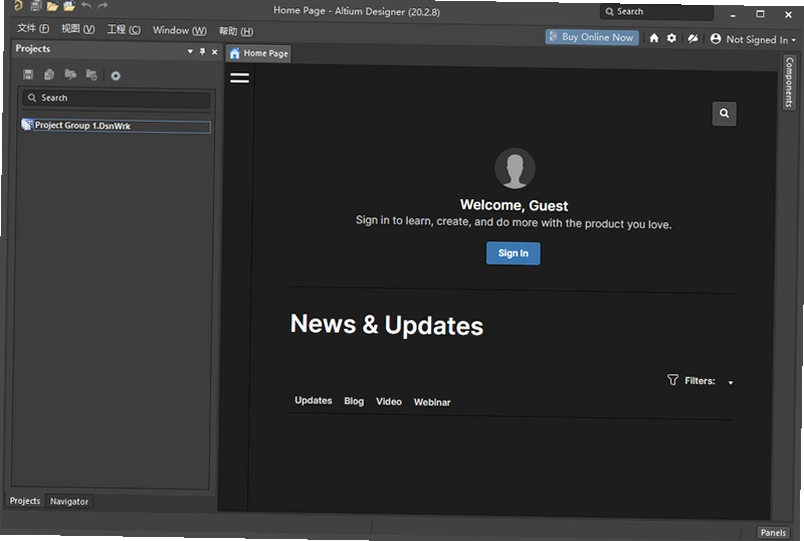Image resolution: width=804 pixels, height=541 pixels.
Task: Click the News & Updates heading
Action: coord(387,325)
